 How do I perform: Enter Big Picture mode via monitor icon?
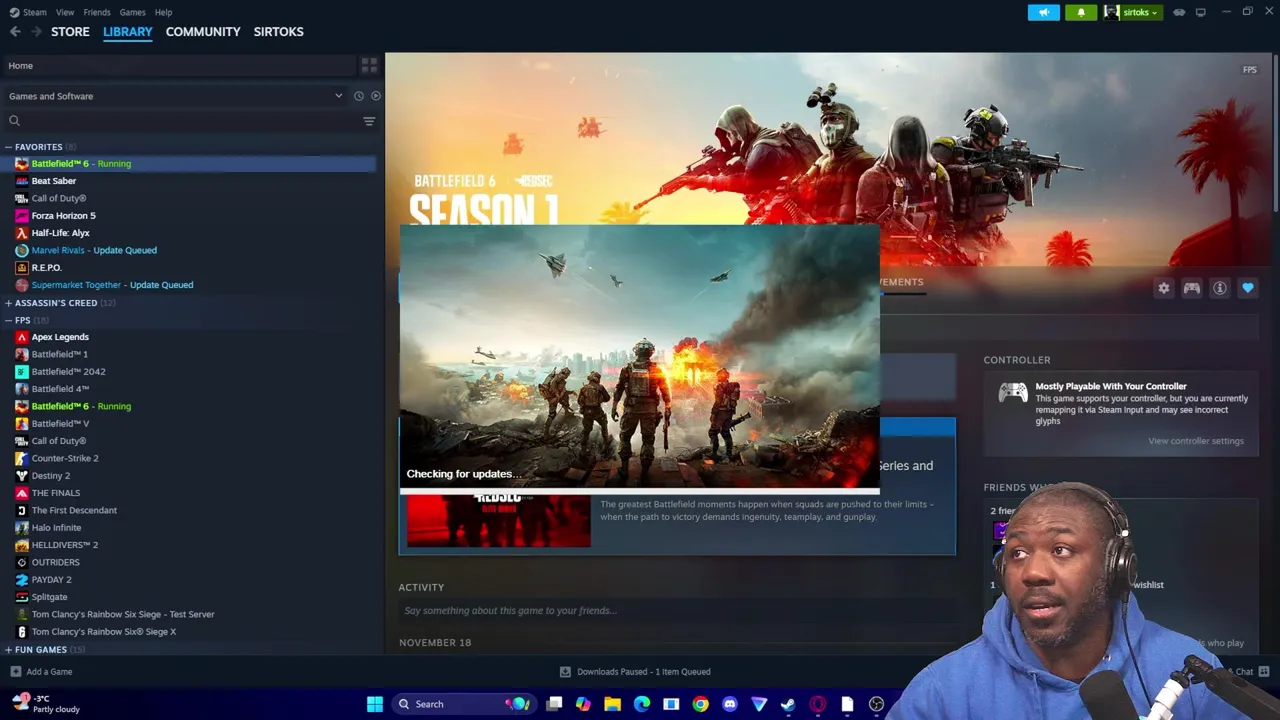click(1200, 12)
